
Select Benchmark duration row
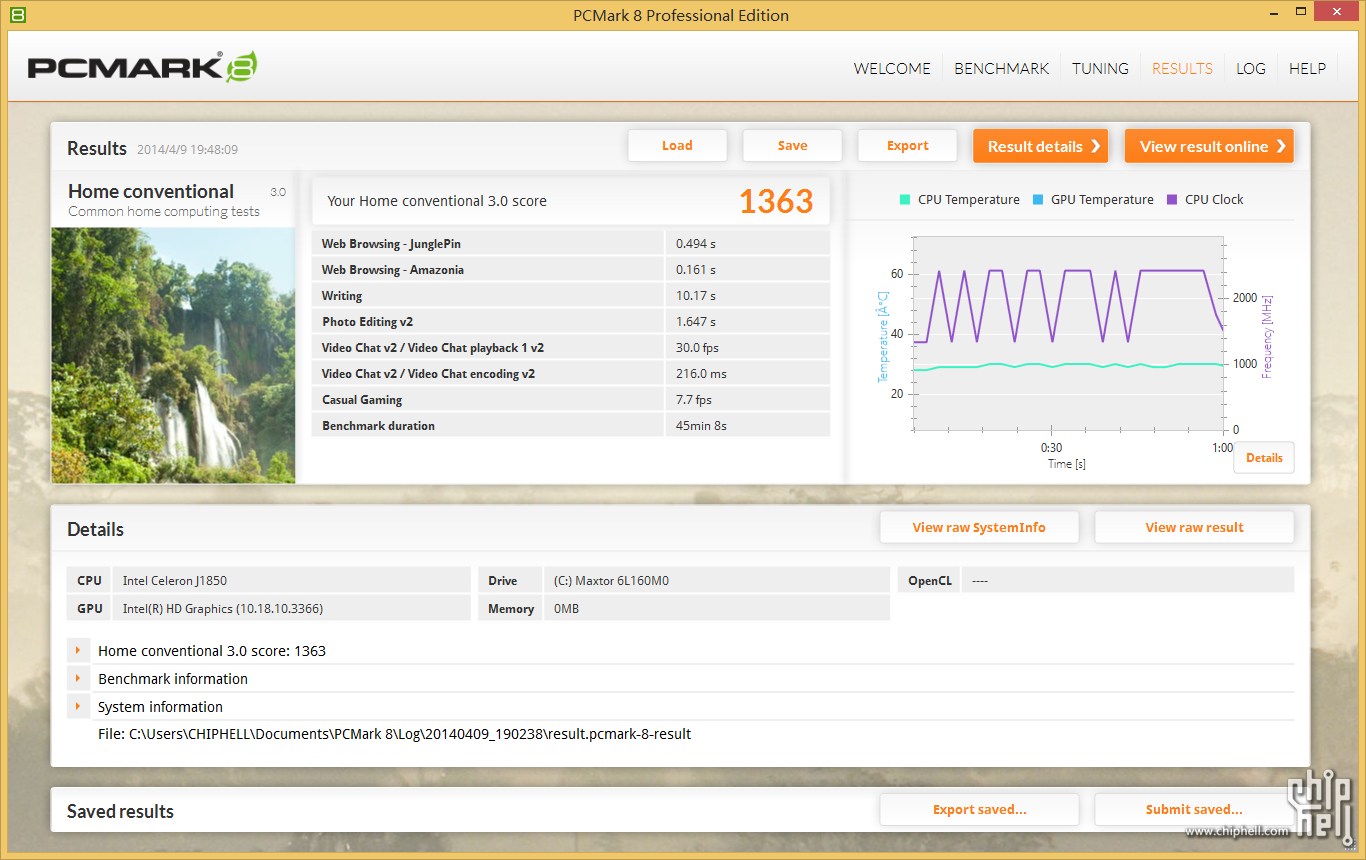point(571,425)
